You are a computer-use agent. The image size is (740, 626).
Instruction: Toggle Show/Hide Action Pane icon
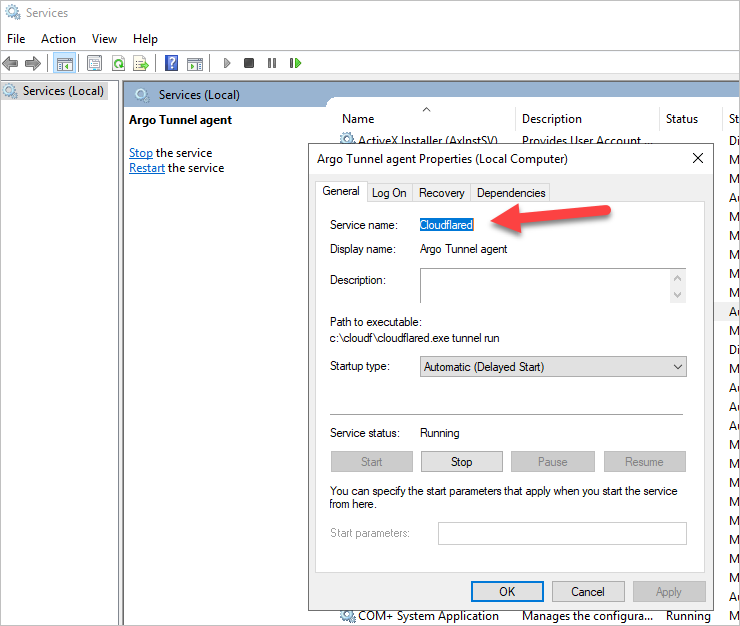(x=194, y=63)
